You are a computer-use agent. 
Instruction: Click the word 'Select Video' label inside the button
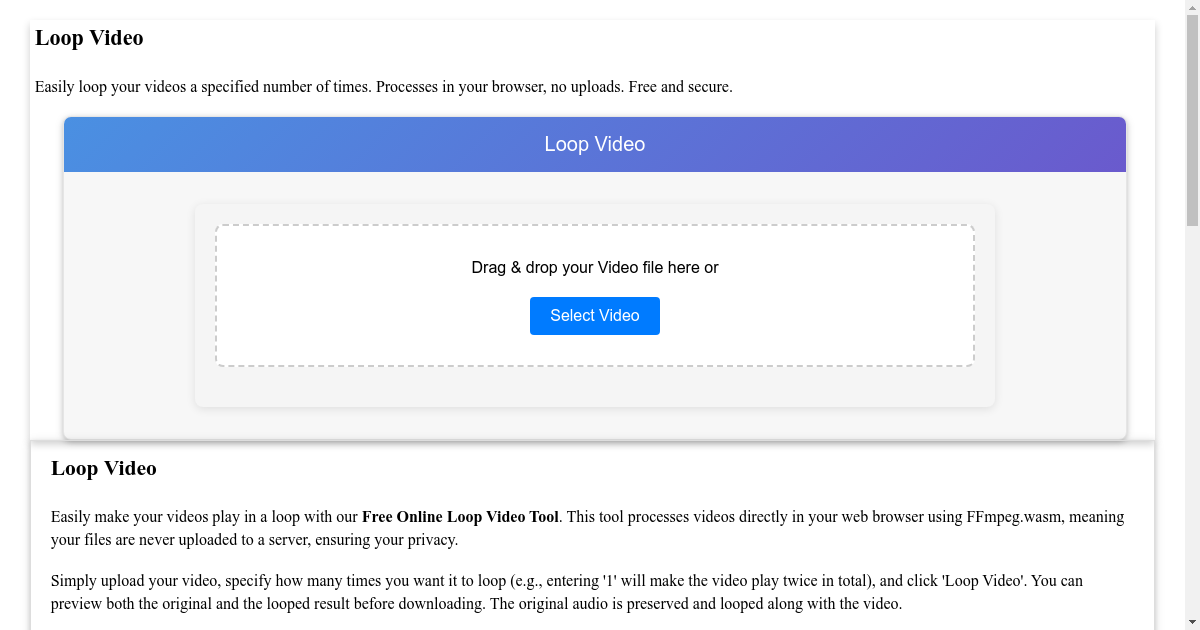pyautogui.click(x=594, y=315)
